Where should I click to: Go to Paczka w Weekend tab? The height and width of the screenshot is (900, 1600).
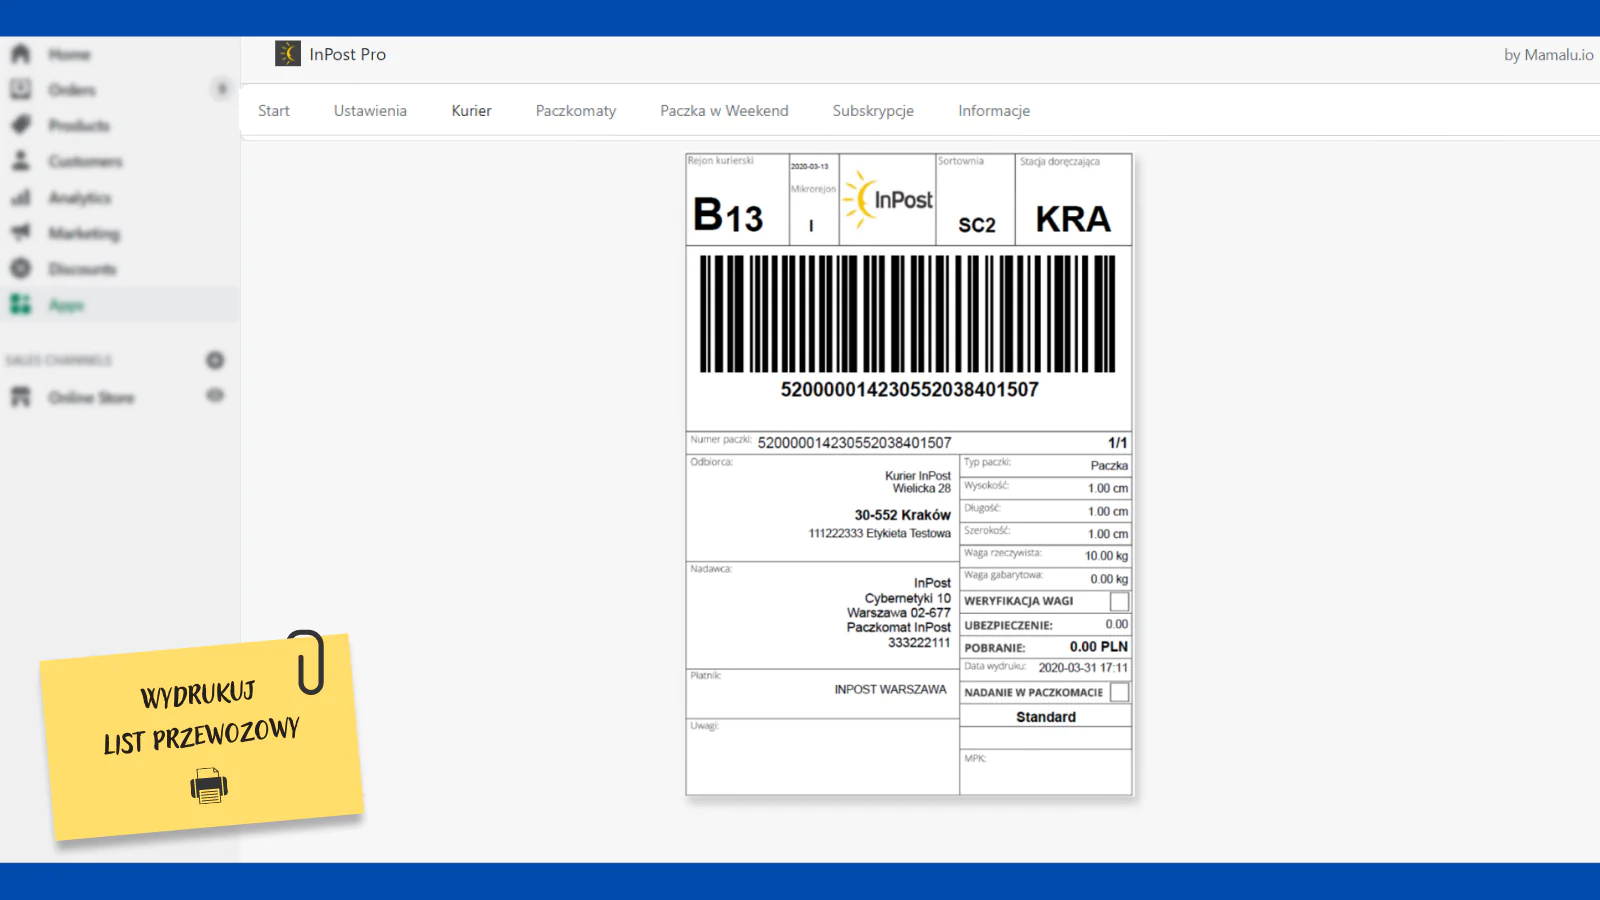point(724,111)
